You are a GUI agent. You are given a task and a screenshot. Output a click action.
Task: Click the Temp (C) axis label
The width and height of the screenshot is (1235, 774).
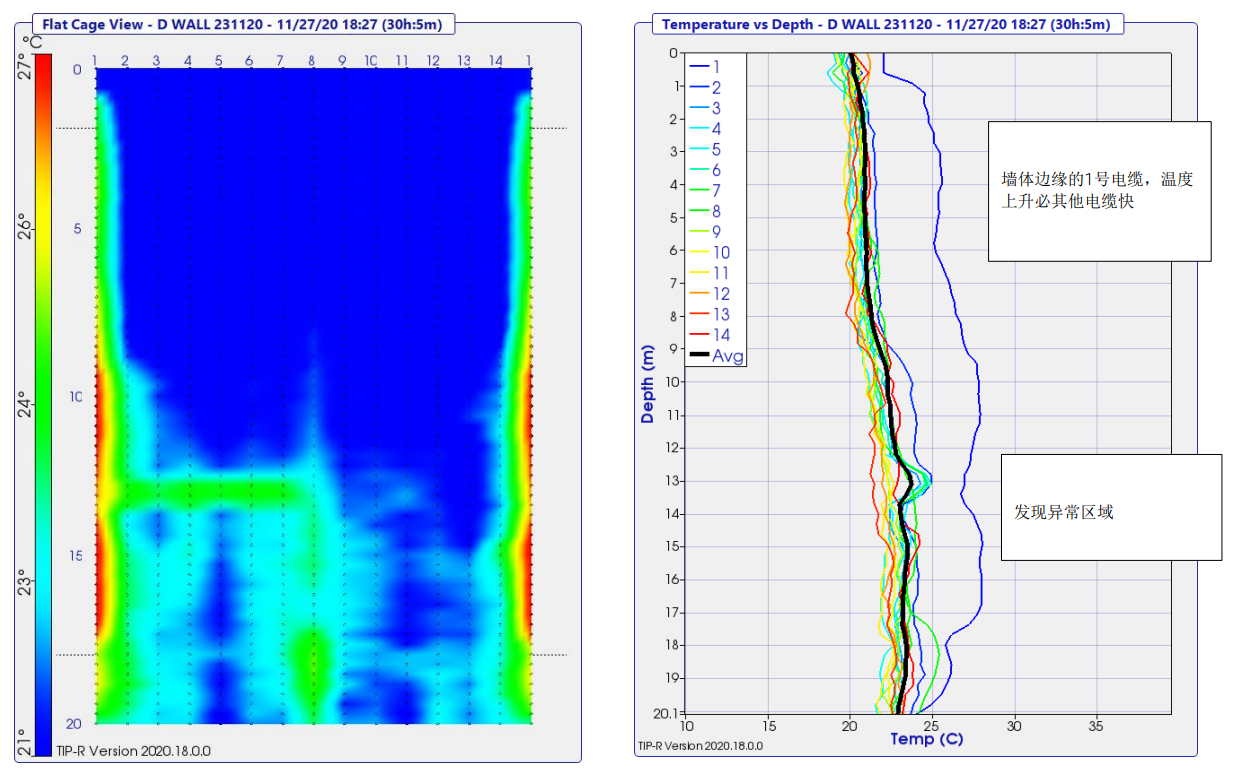[926, 739]
